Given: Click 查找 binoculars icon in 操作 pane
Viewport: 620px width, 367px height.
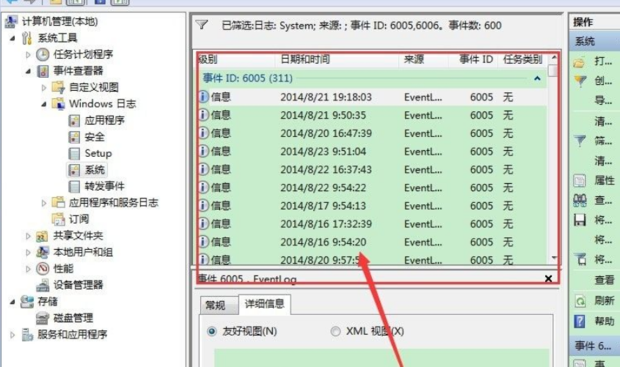Looking at the screenshot, I should tap(580, 201).
